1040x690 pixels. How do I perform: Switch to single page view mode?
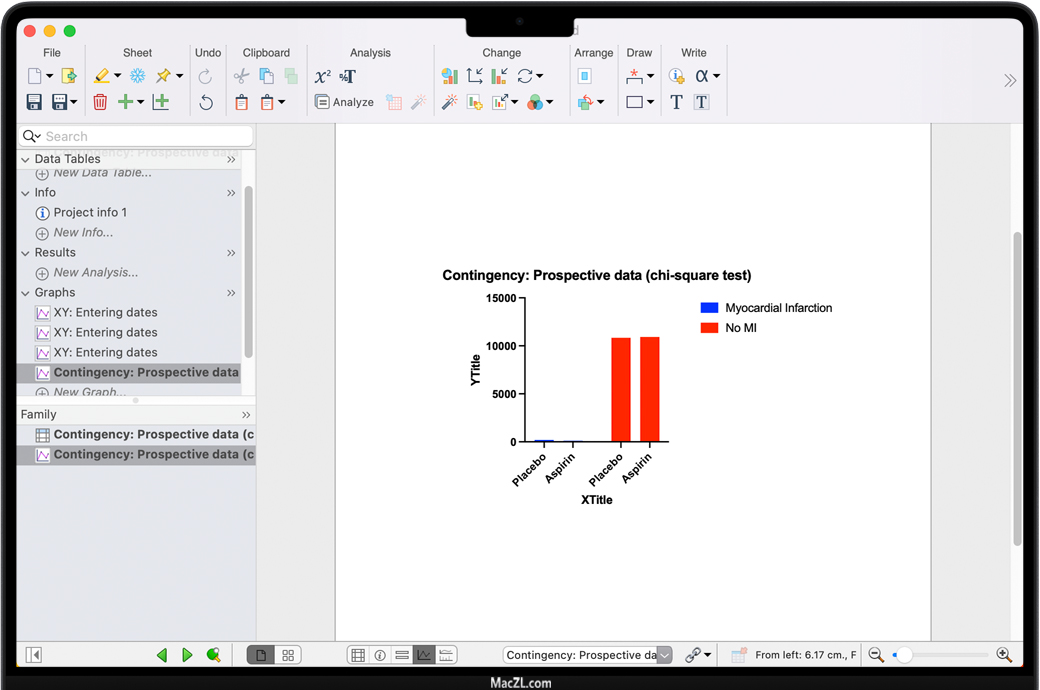tap(261, 655)
